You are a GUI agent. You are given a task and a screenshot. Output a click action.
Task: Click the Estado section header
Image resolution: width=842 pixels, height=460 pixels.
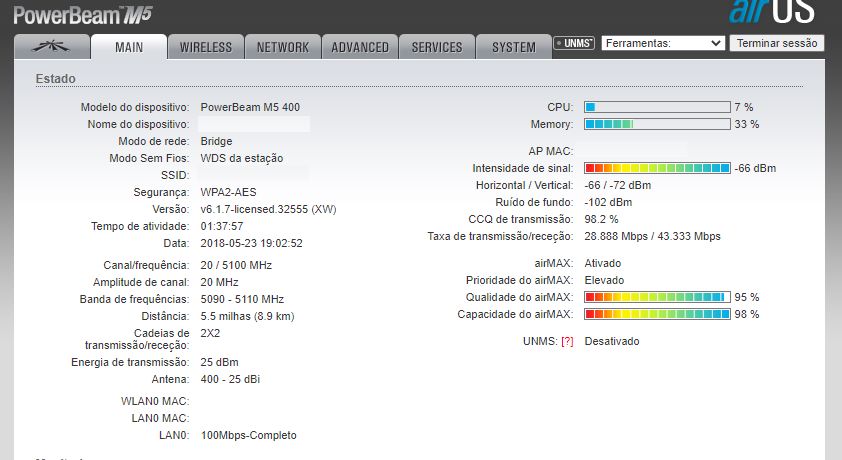[x=55, y=78]
